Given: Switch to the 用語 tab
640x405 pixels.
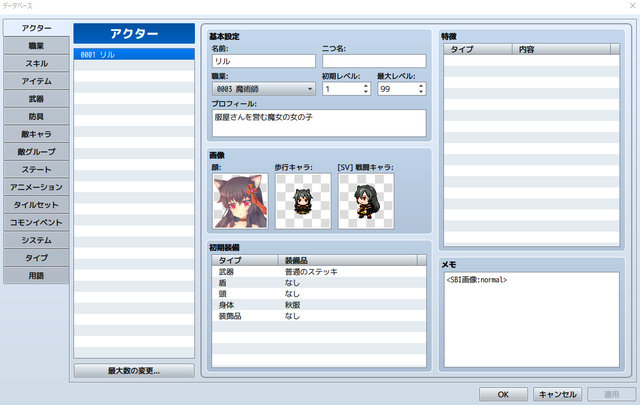Looking at the screenshot, I should tap(36, 276).
